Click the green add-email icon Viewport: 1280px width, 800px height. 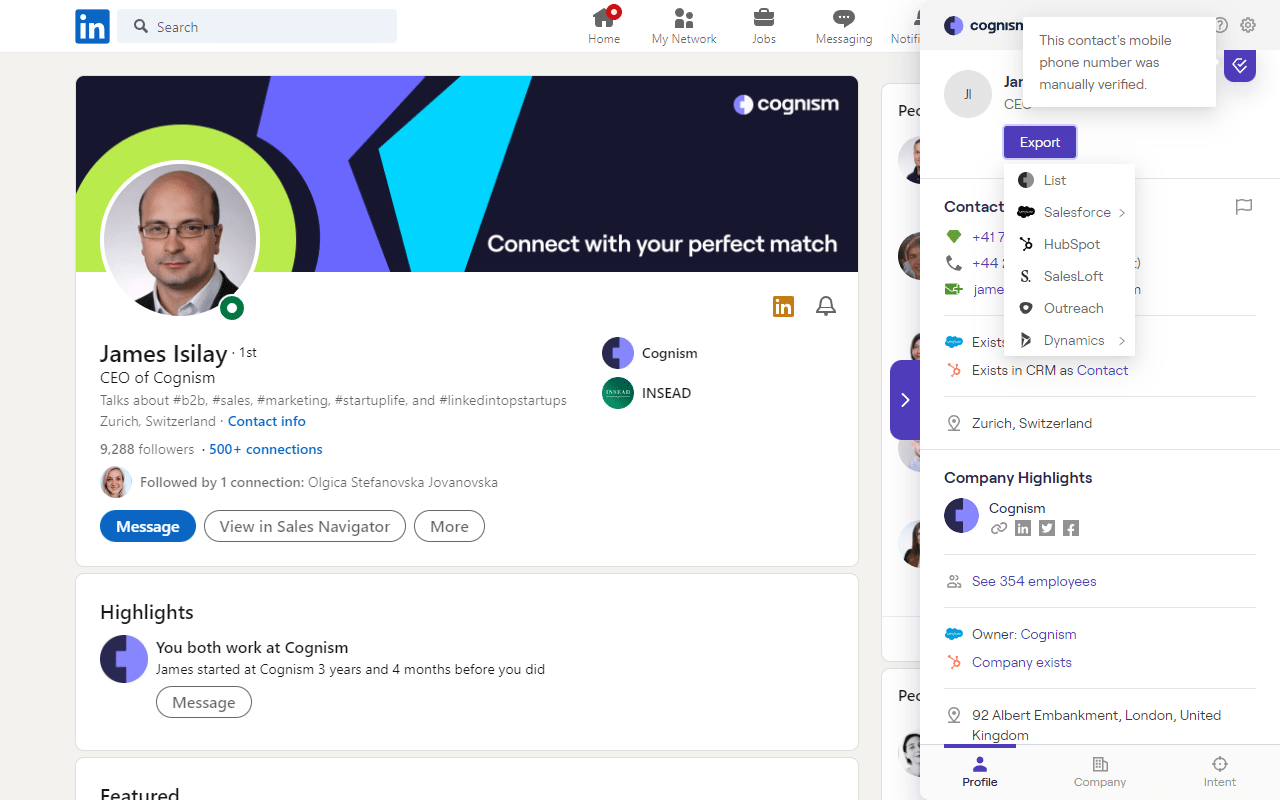953,289
